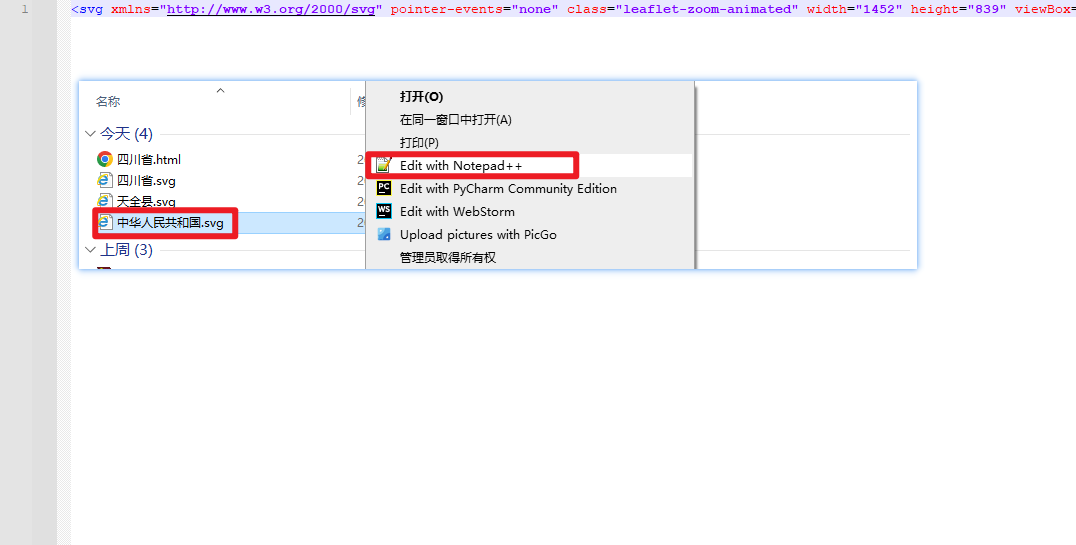The height and width of the screenshot is (545, 1076).
Task: Click the 名称 column header
Action: click(108, 102)
